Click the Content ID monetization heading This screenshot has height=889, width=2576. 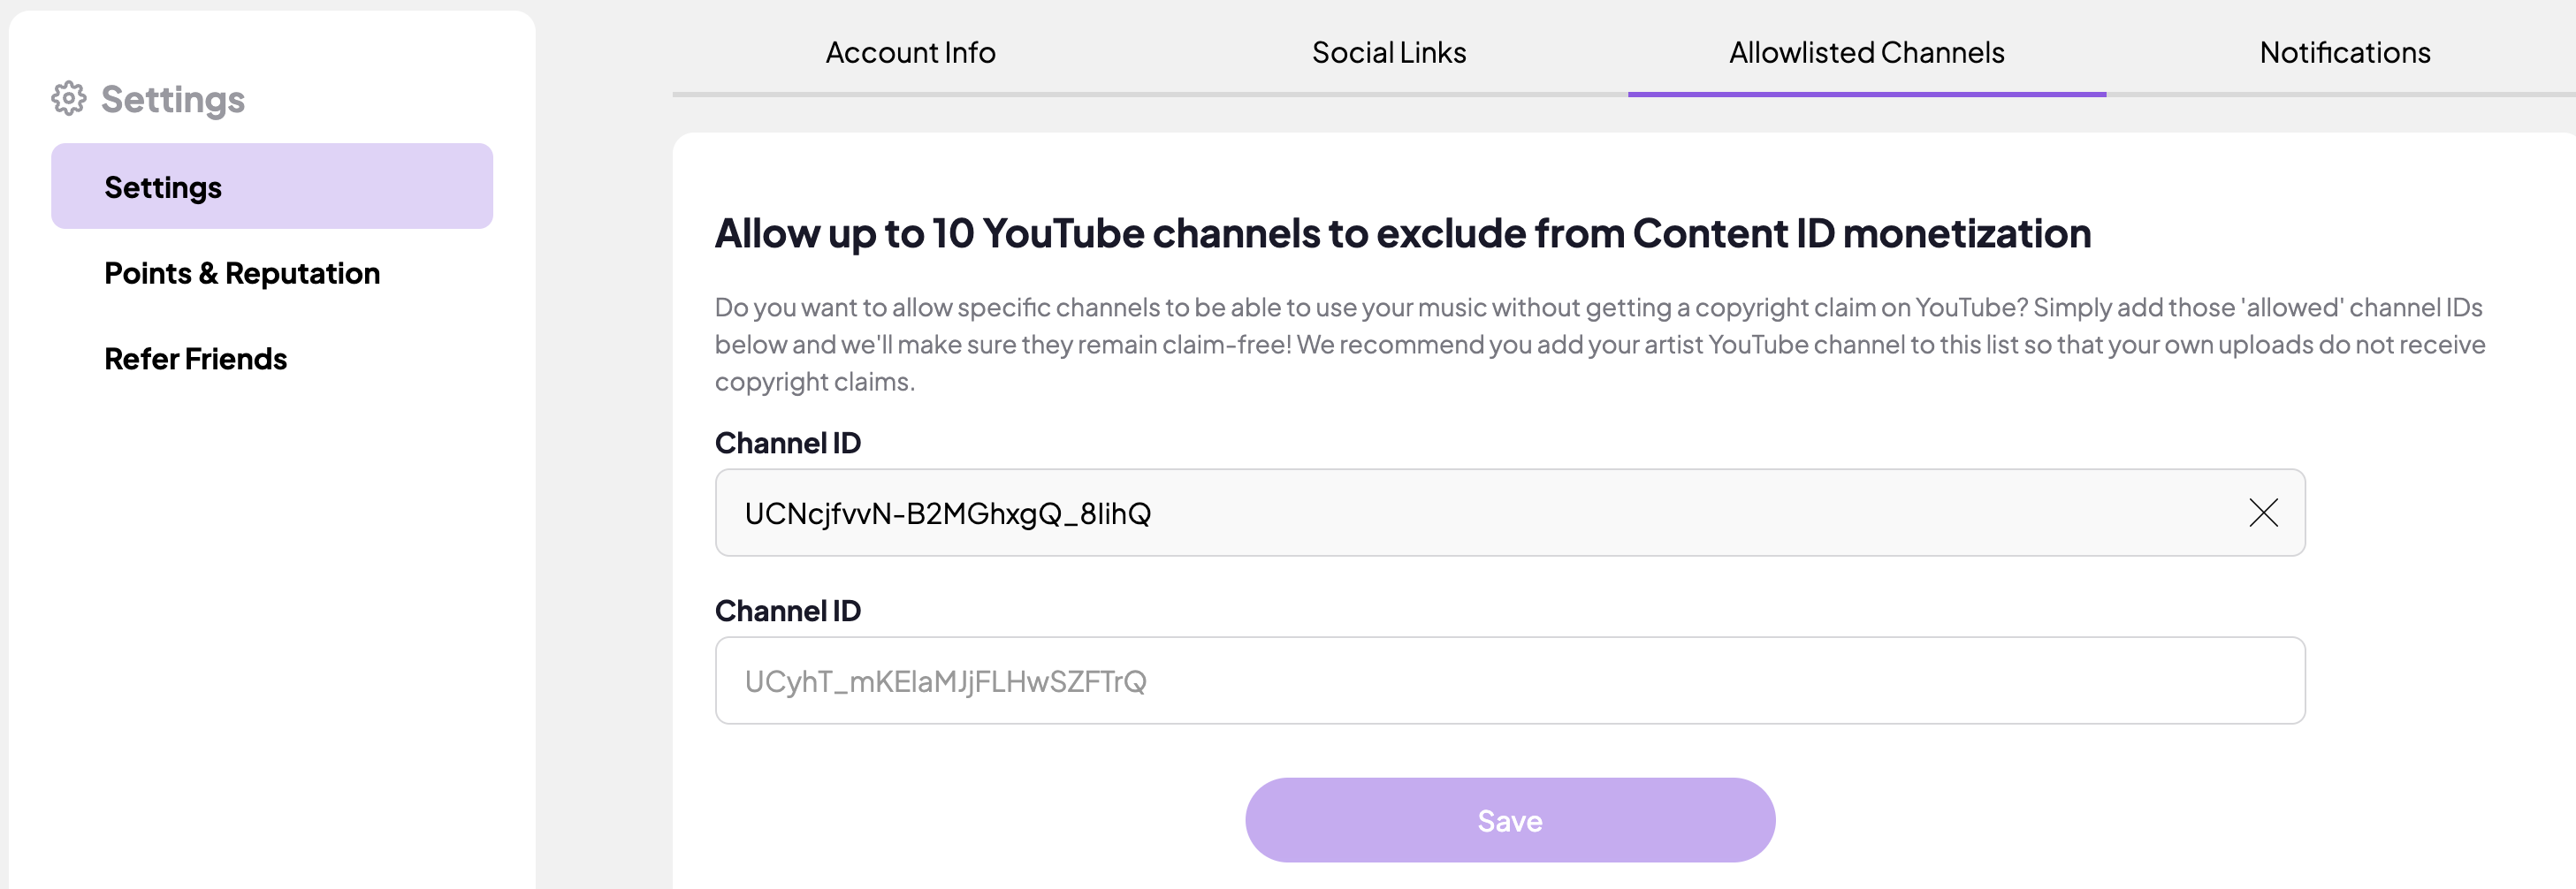point(1402,234)
